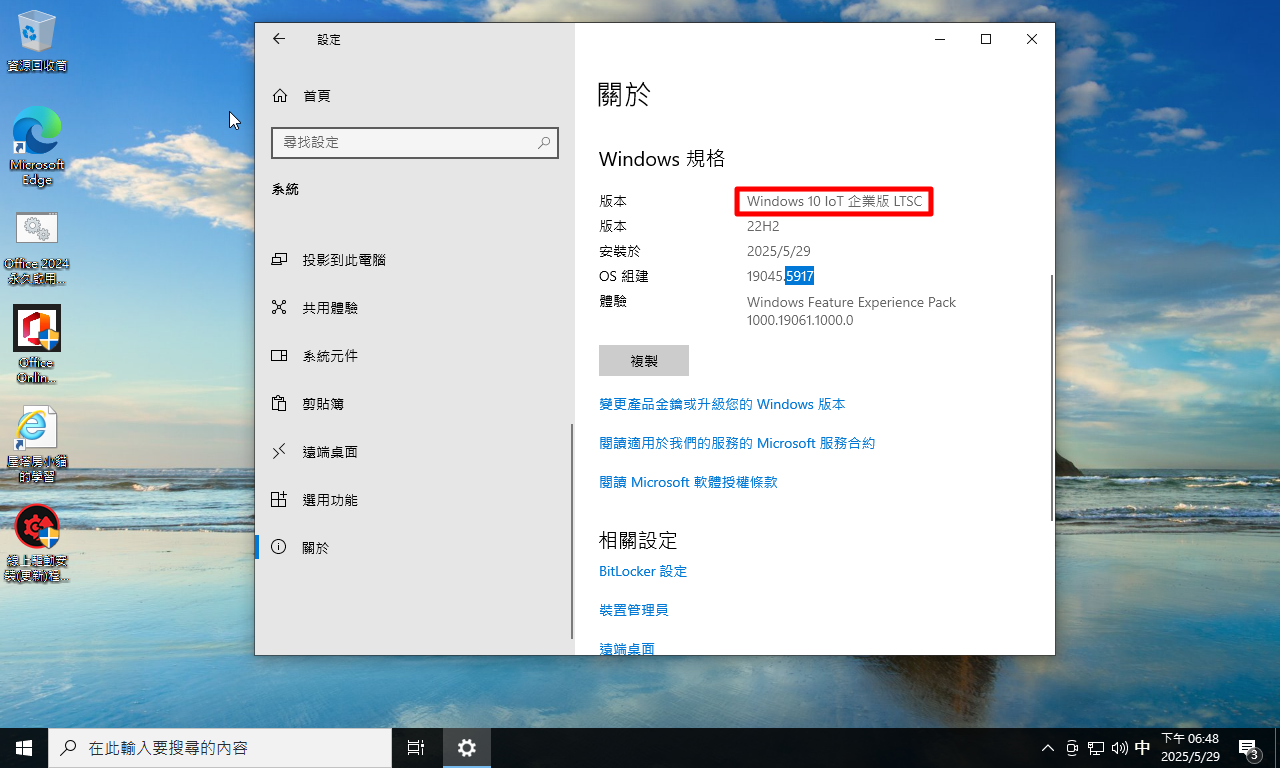Image resolution: width=1280 pixels, height=768 pixels.
Task: Click the settings sidebar scrollbar
Action: [x=572, y=530]
